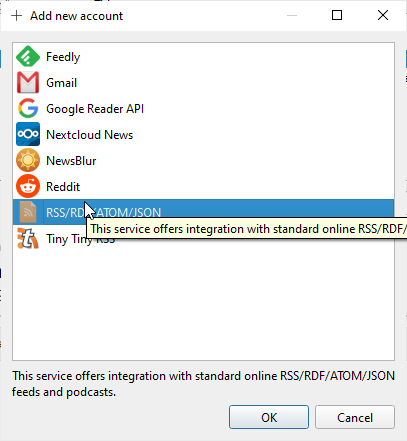This screenshot has width=407, height=441.
Task: Click the Reddit alien icon
Action: coord(28,186)
